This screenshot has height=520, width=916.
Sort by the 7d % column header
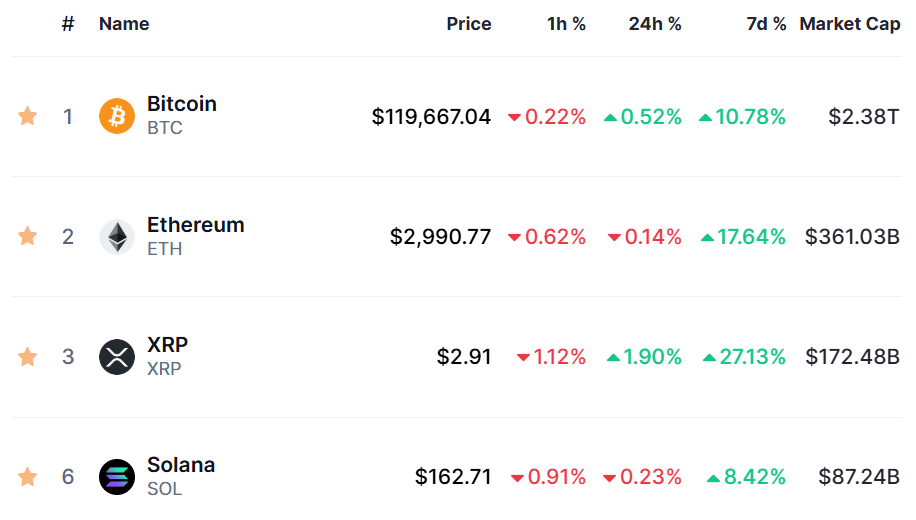pos(766,24)
